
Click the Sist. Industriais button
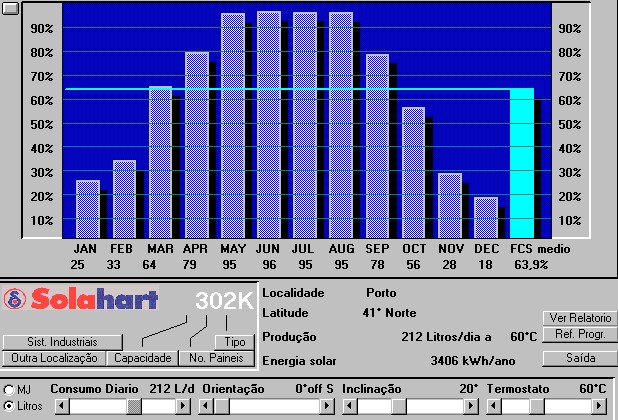click(63, 342)
